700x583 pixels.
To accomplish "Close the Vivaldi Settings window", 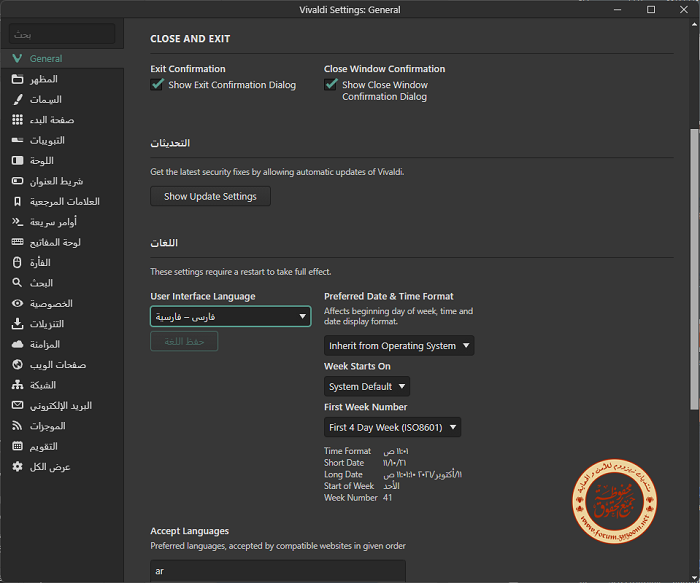I will click(683, 9).
